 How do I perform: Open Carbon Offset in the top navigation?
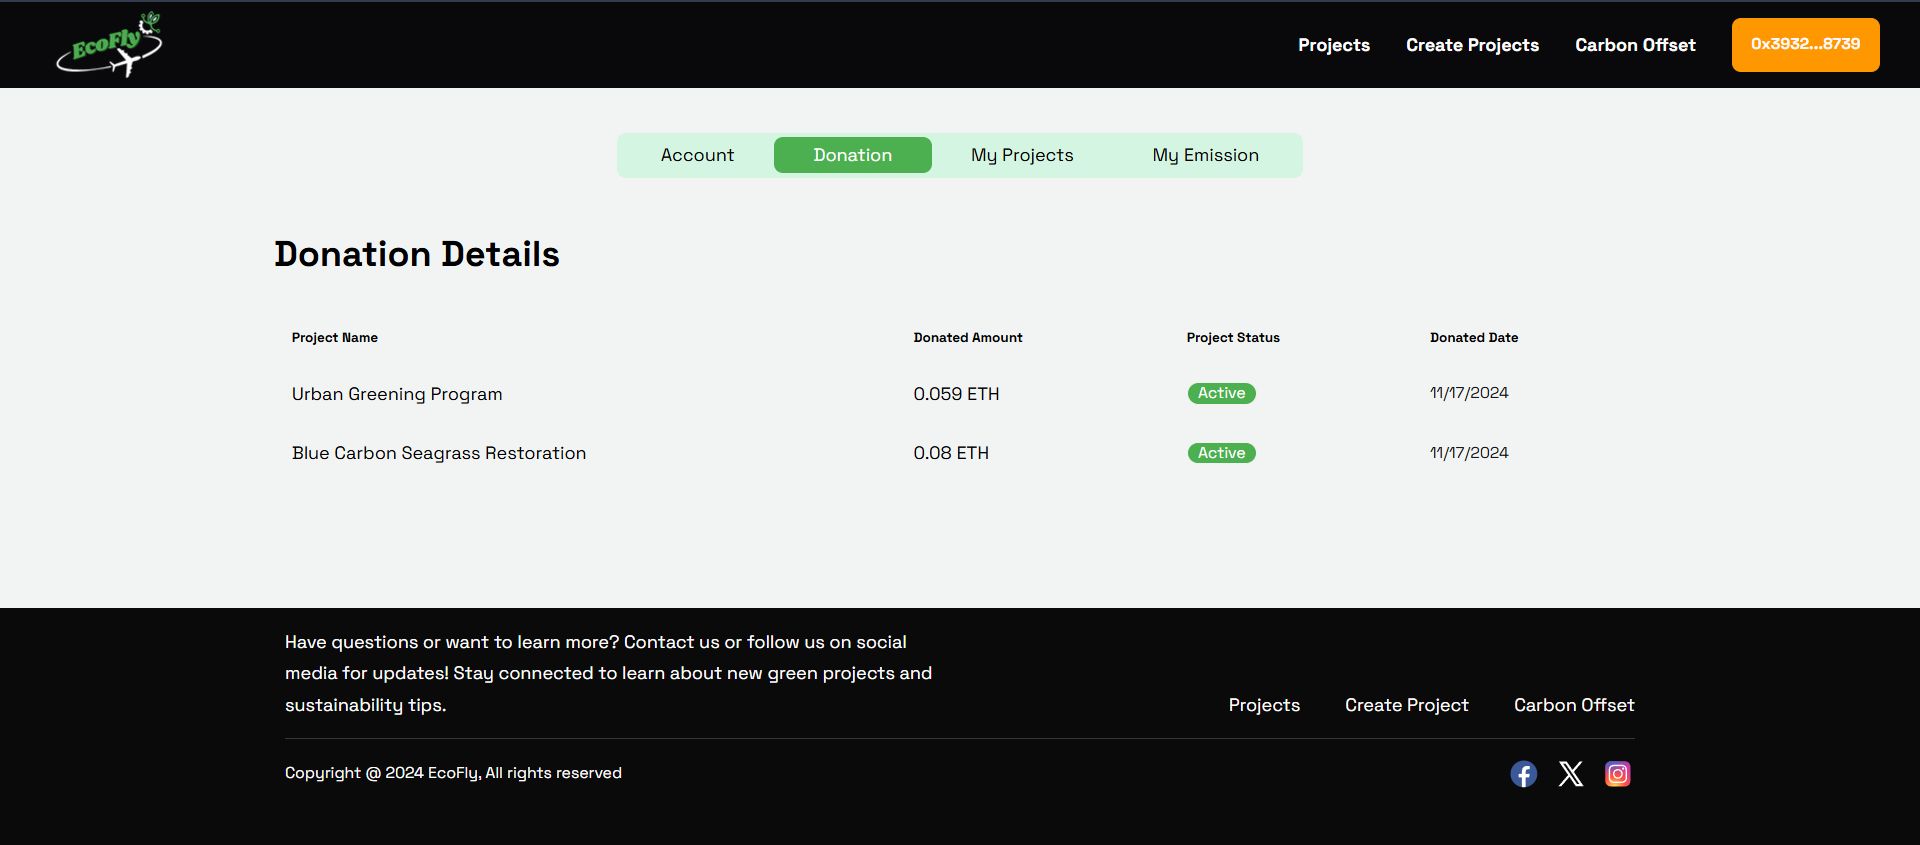[x=1635, y=45]
